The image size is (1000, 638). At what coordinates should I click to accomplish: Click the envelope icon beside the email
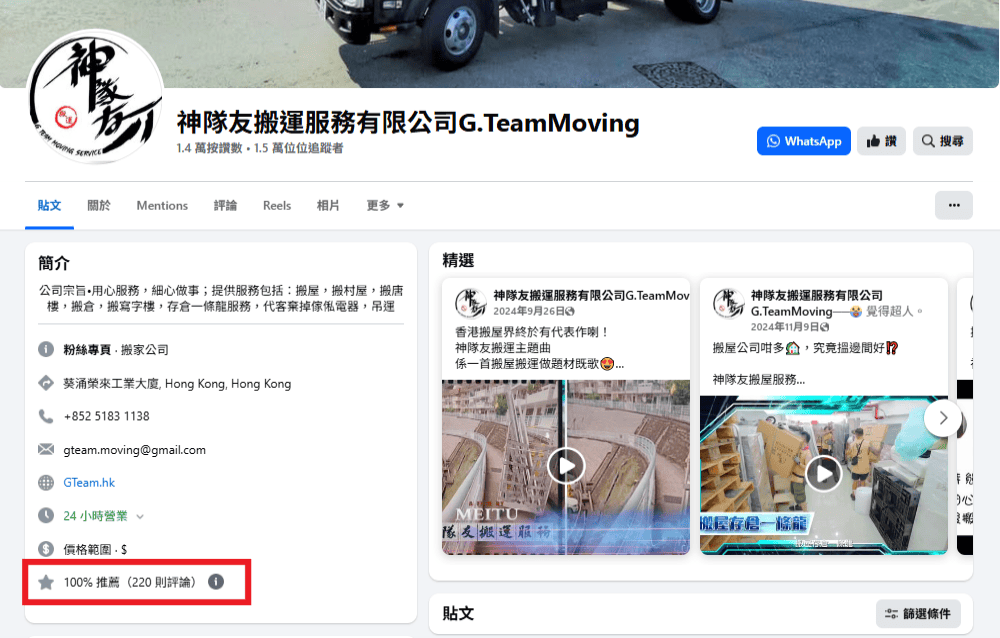click(46, 449)
